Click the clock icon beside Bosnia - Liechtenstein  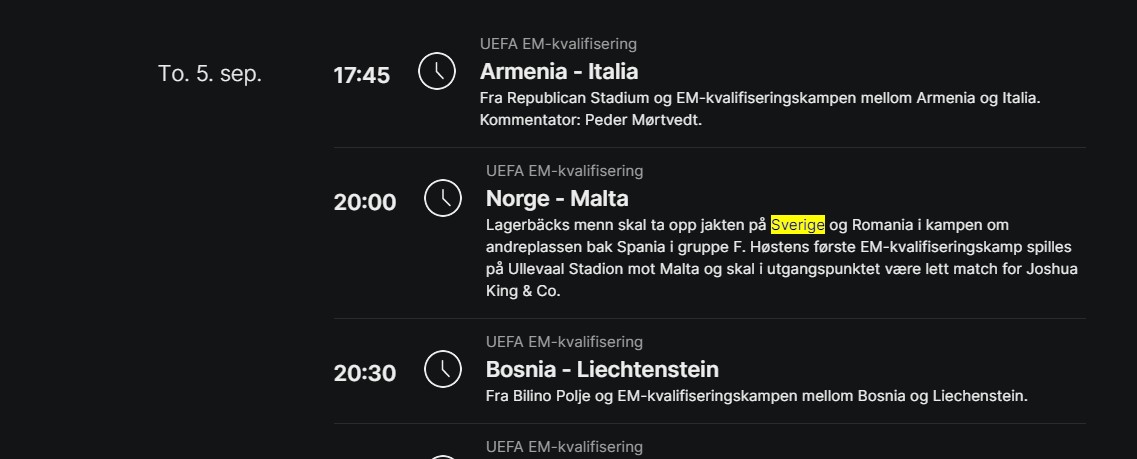click(443, 369)
